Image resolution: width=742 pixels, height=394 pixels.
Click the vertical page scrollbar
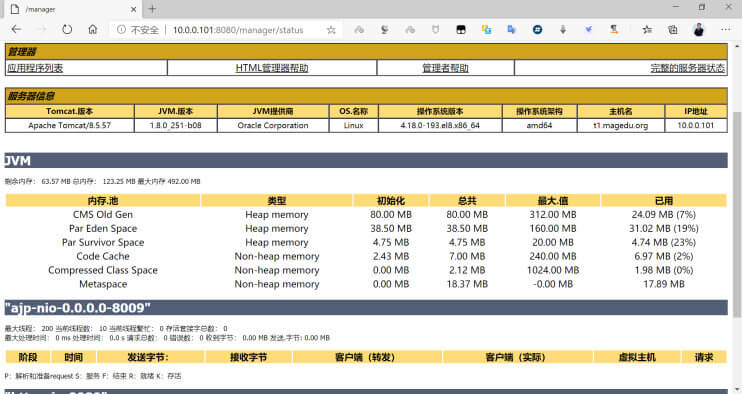coord(737,214)
